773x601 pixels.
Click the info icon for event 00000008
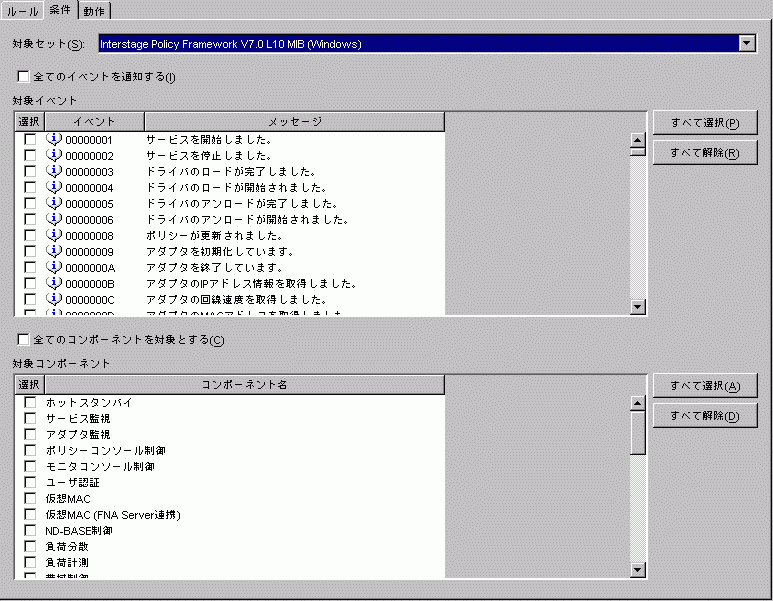54,235
